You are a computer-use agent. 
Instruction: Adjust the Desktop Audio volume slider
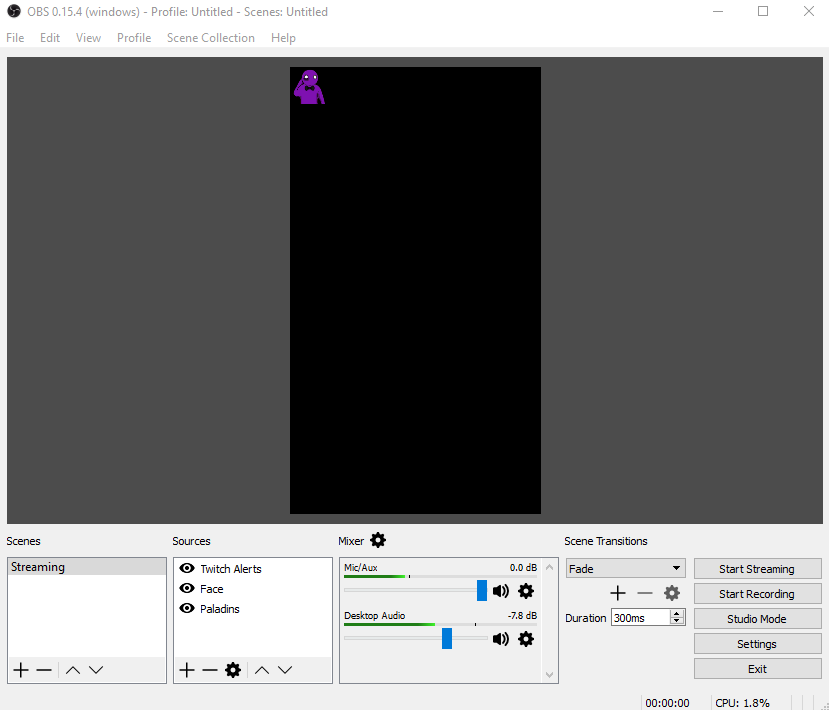[447, 638]
